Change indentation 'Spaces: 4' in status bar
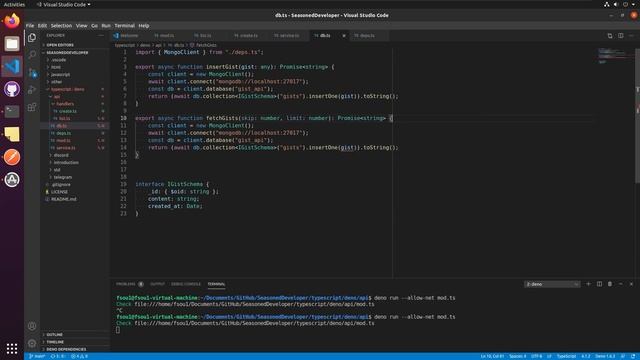This screenshot has height=360, width=640. [518, 356]
